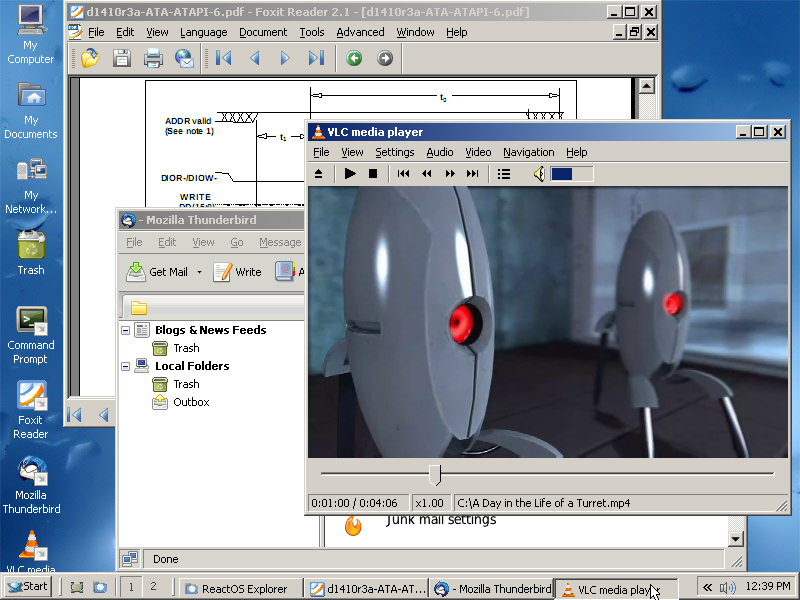This screenshot has width=800, height=600.
Task: Click the Foxit email document icon
Action: (x=184, y=58)
